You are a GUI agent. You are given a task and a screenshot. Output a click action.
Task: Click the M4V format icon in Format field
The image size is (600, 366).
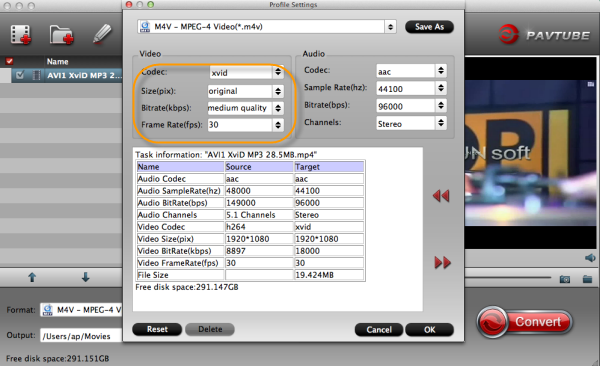[x=47, y=310]
